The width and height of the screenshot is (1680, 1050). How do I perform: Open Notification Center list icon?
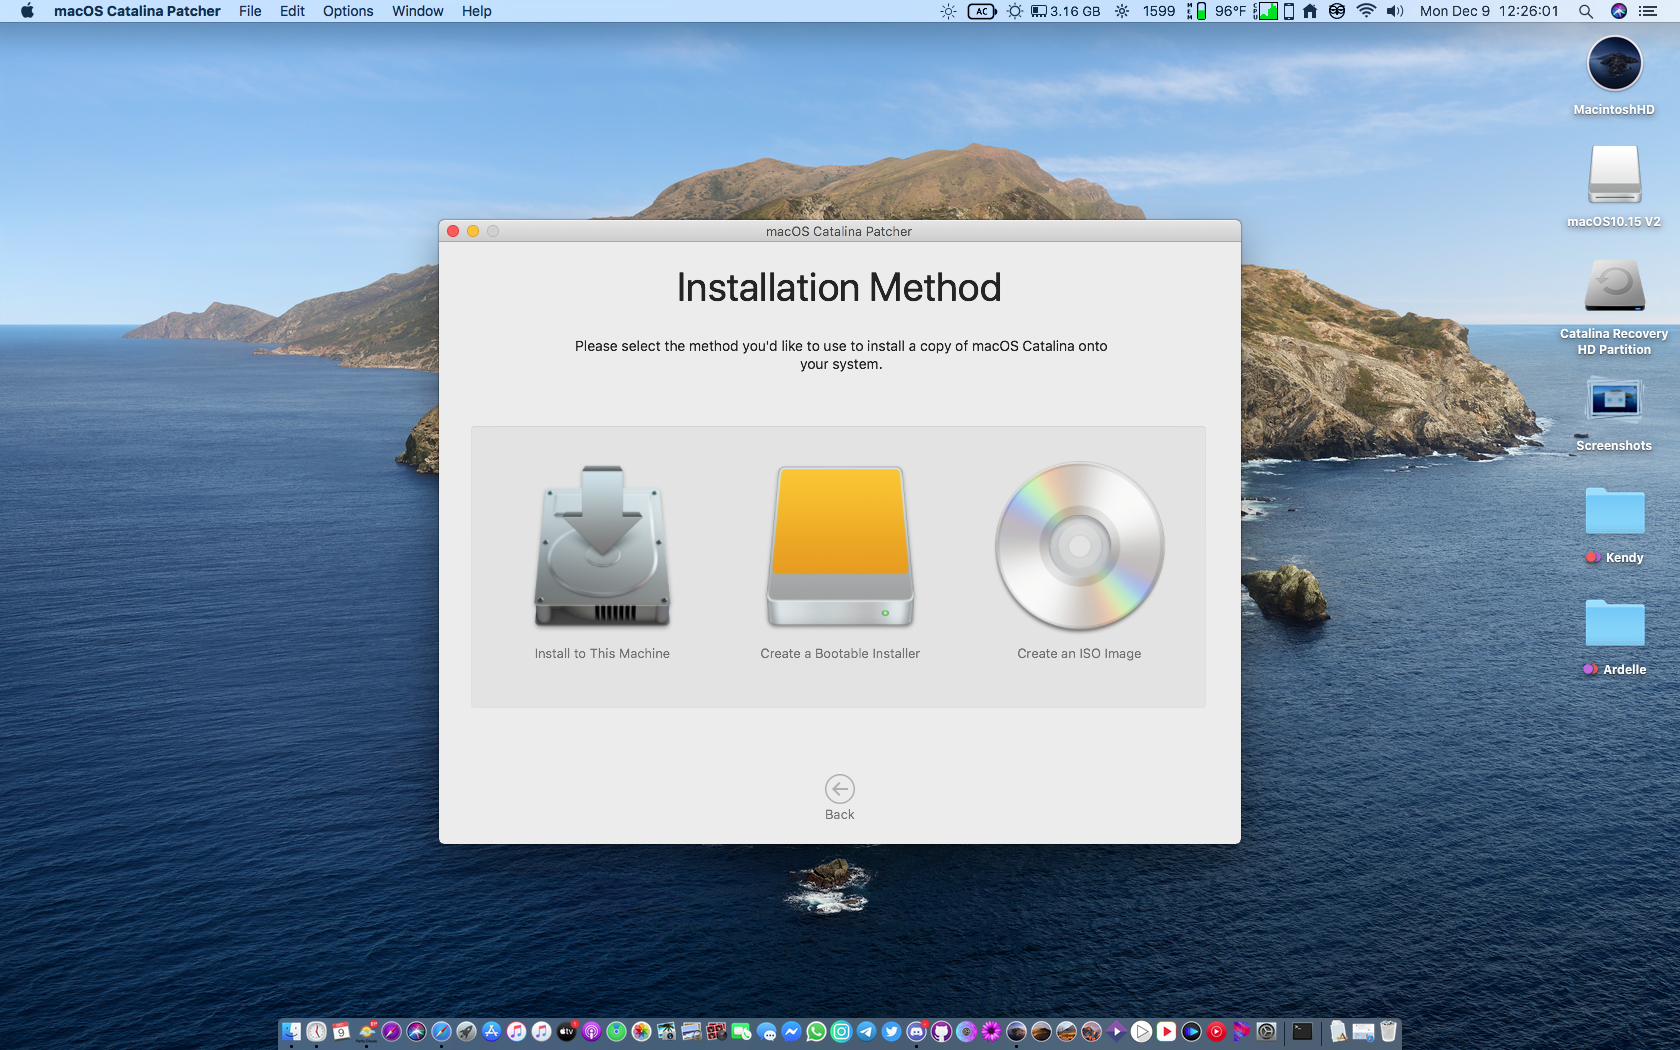pos(1649,11)
